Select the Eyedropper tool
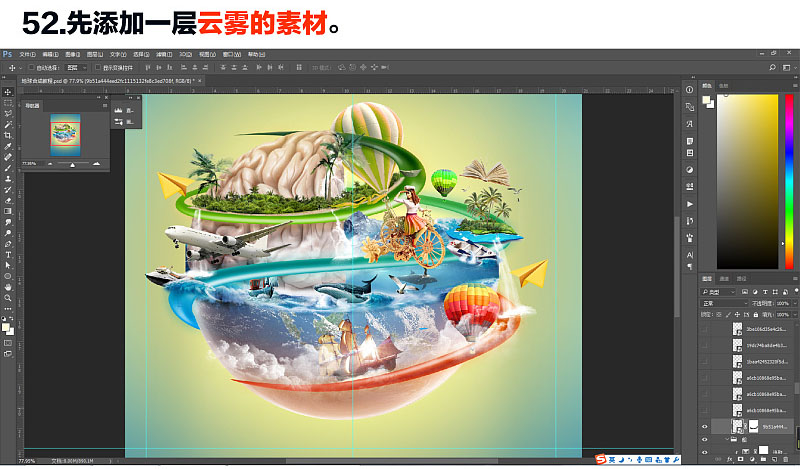This screenshot has height=469, width=800. [8, 146]
